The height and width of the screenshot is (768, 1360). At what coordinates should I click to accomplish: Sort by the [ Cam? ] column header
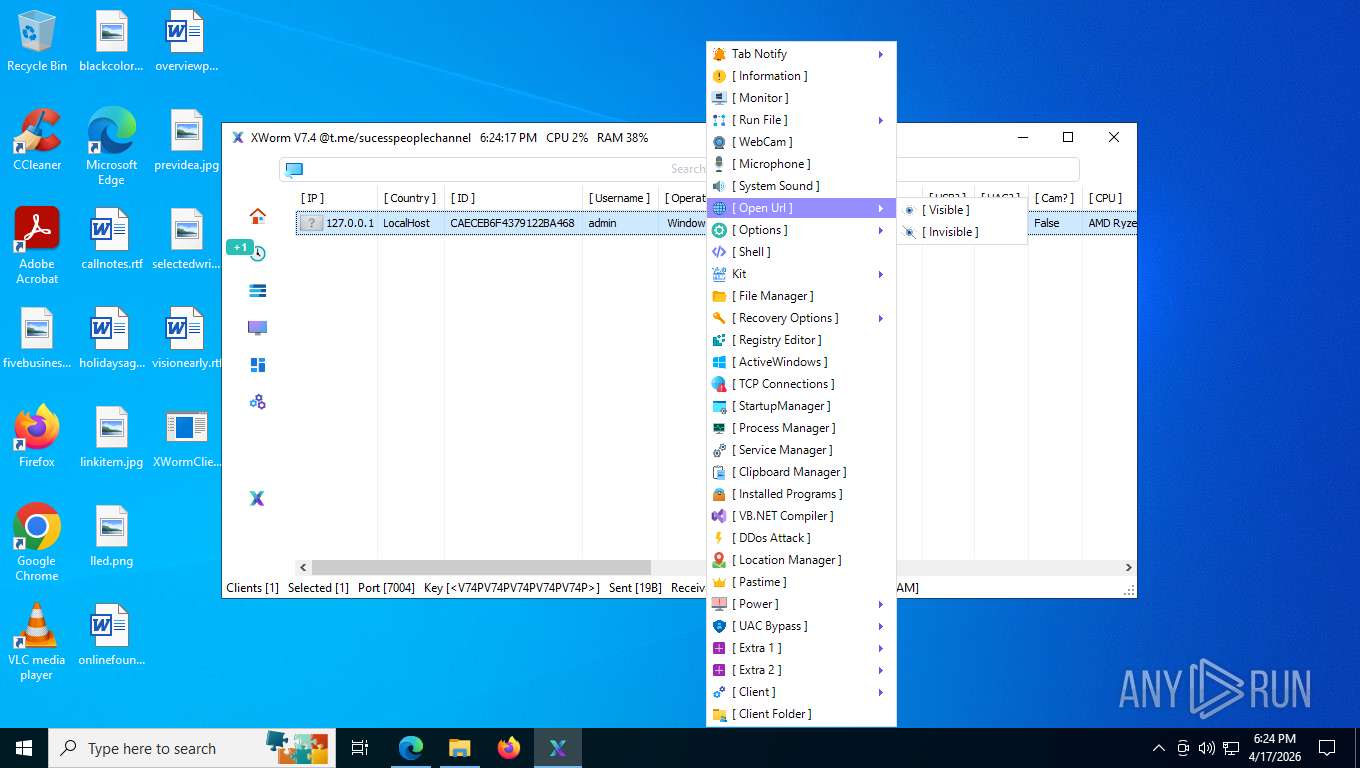coord(1055,198)
